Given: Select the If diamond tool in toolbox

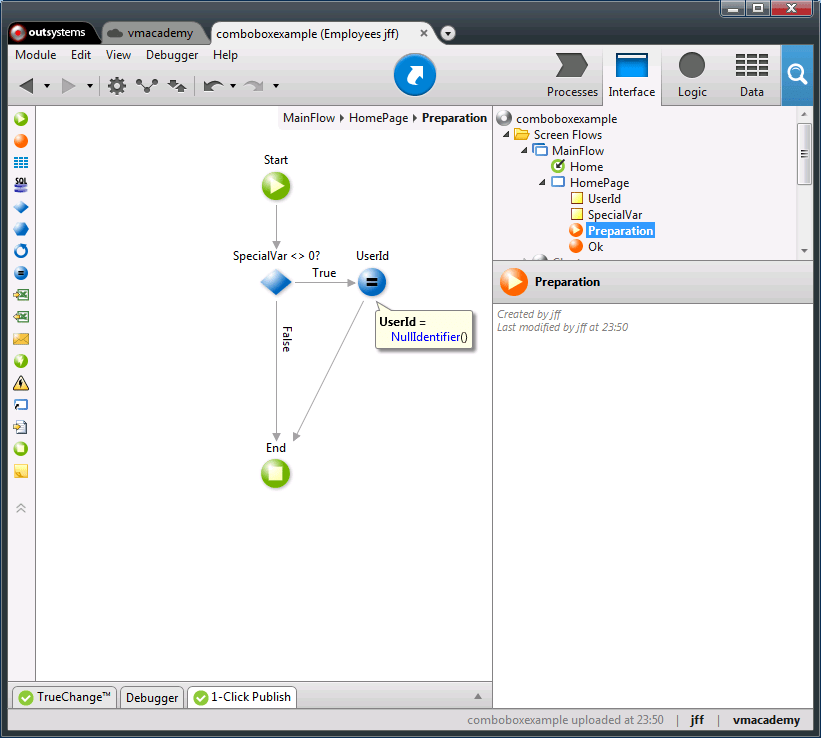Looking at the screenshot, I should [21, 207].
